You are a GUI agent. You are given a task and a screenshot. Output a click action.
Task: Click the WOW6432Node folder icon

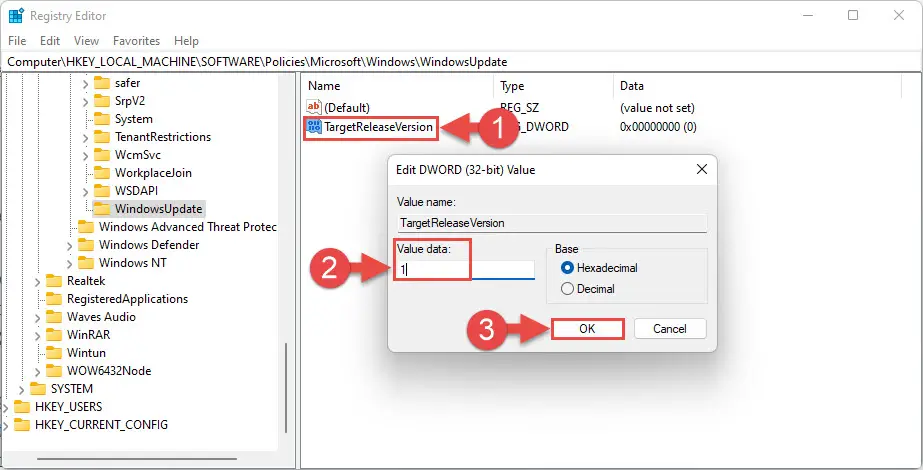[x=54, y=370]
